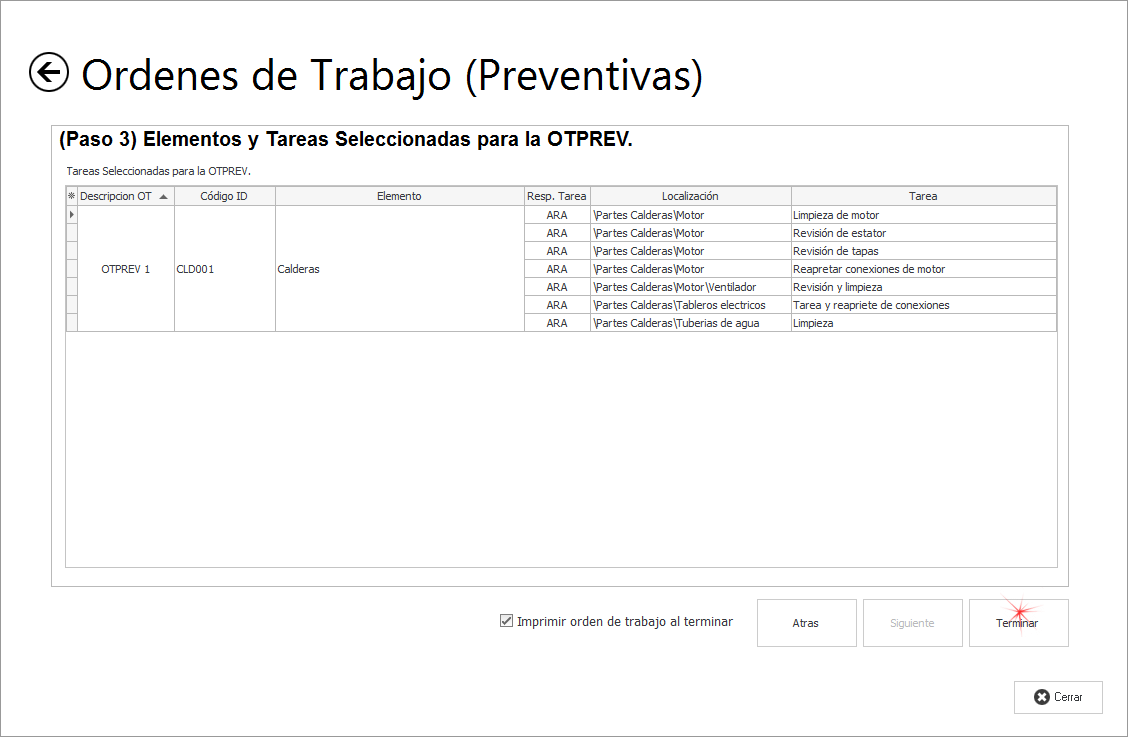1128x737 pixels.
Task: Click the current row indicator arrow
Action: pyautogui.click(x=71, y=215)
